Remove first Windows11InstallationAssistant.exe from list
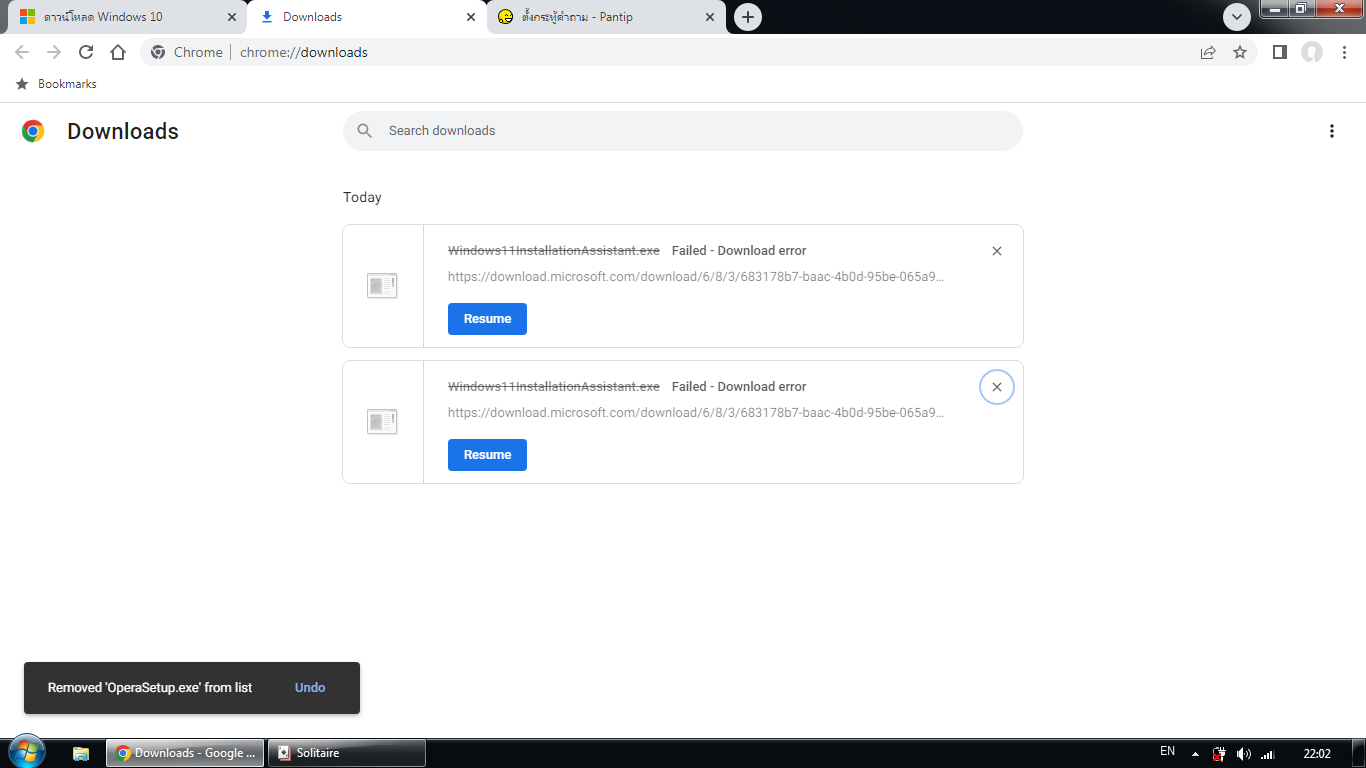This screenshot has width=1366, height=768. tap(996, 251)
